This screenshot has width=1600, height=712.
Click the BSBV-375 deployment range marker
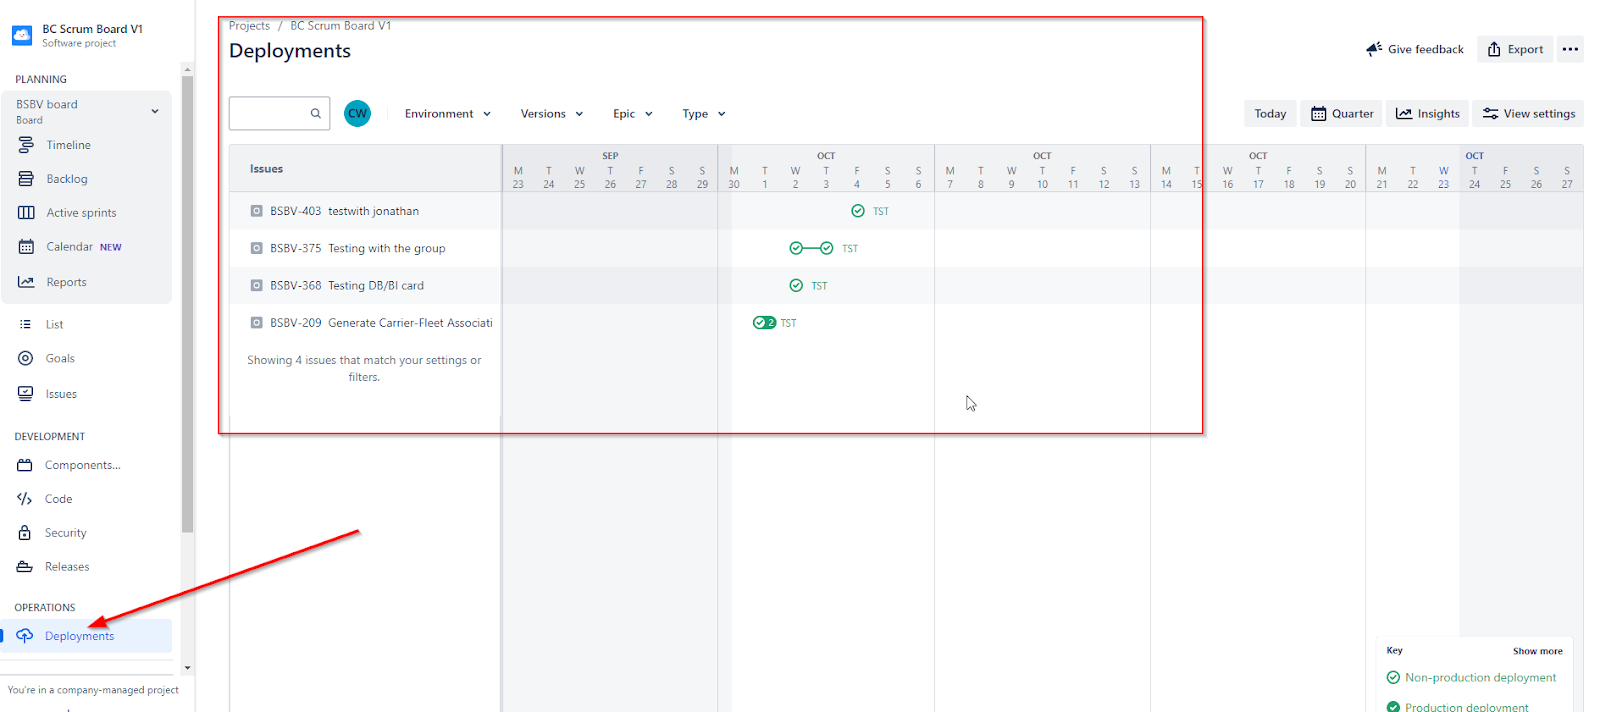pos(811,248)
